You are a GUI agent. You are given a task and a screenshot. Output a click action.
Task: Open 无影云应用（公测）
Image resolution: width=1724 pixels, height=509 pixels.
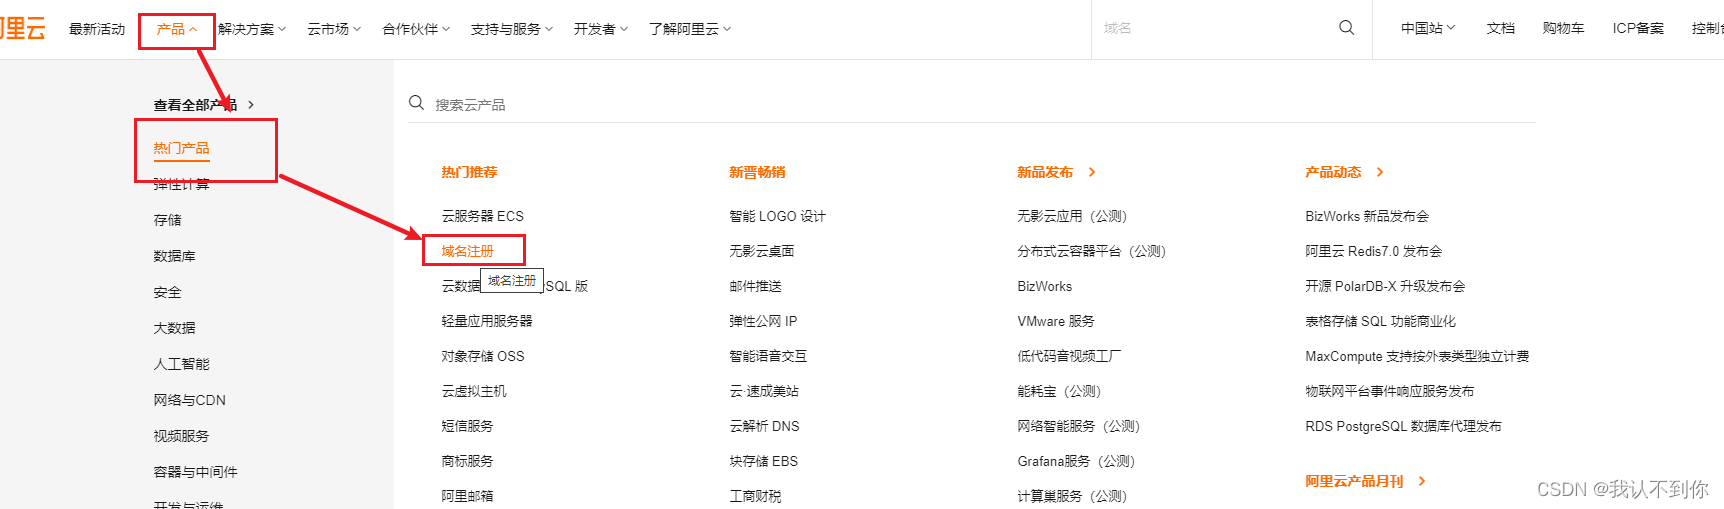point(1072,216)
